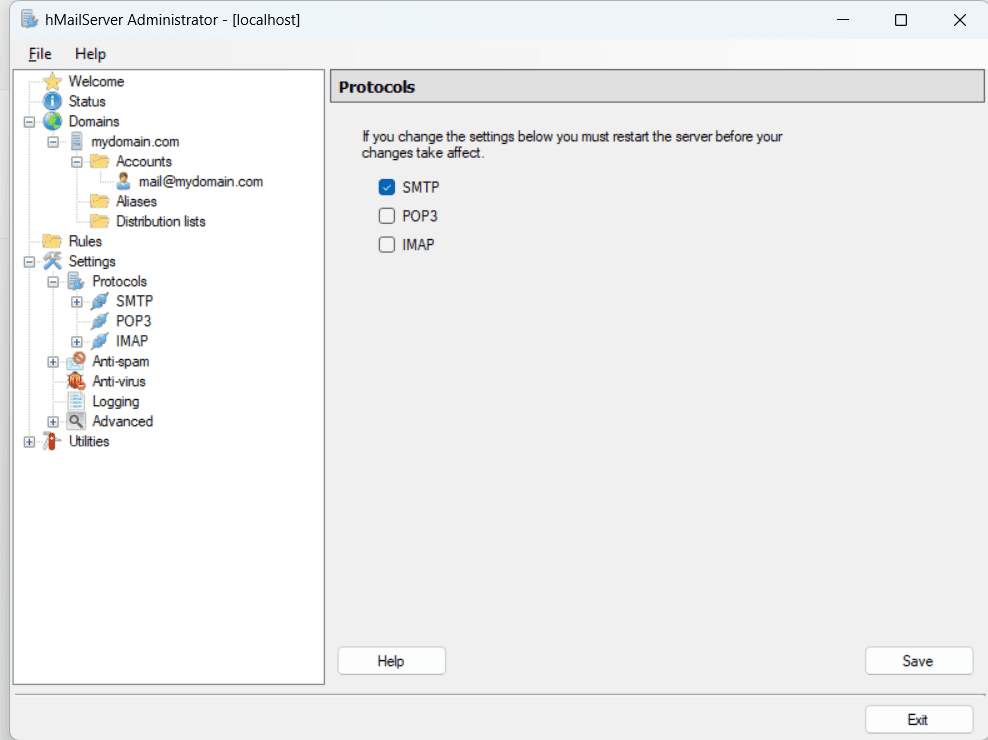Image resolution: width=988 pixels, height=740 pixels.
Task: Click the Logging icon under Settings
Action: point(75,401)
